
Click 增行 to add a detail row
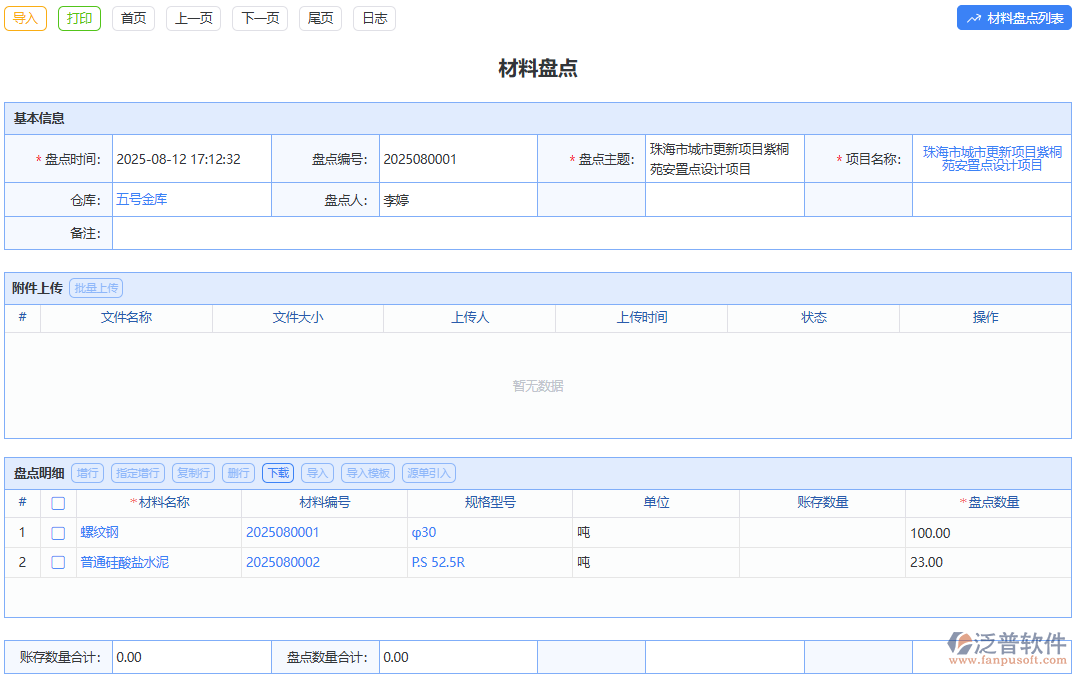[87, 472]
